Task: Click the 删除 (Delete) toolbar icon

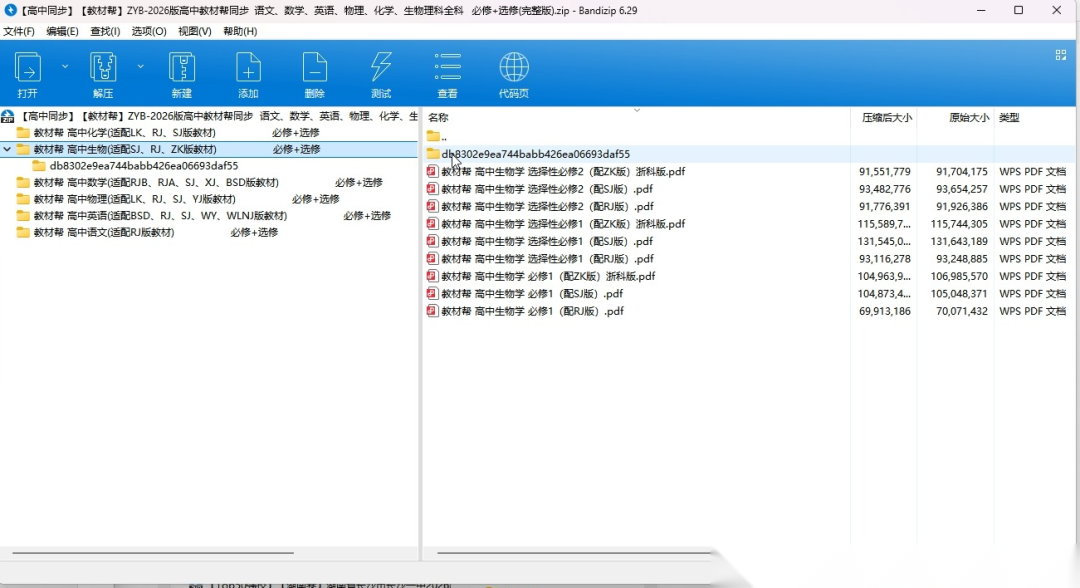Action: point(315,68)
